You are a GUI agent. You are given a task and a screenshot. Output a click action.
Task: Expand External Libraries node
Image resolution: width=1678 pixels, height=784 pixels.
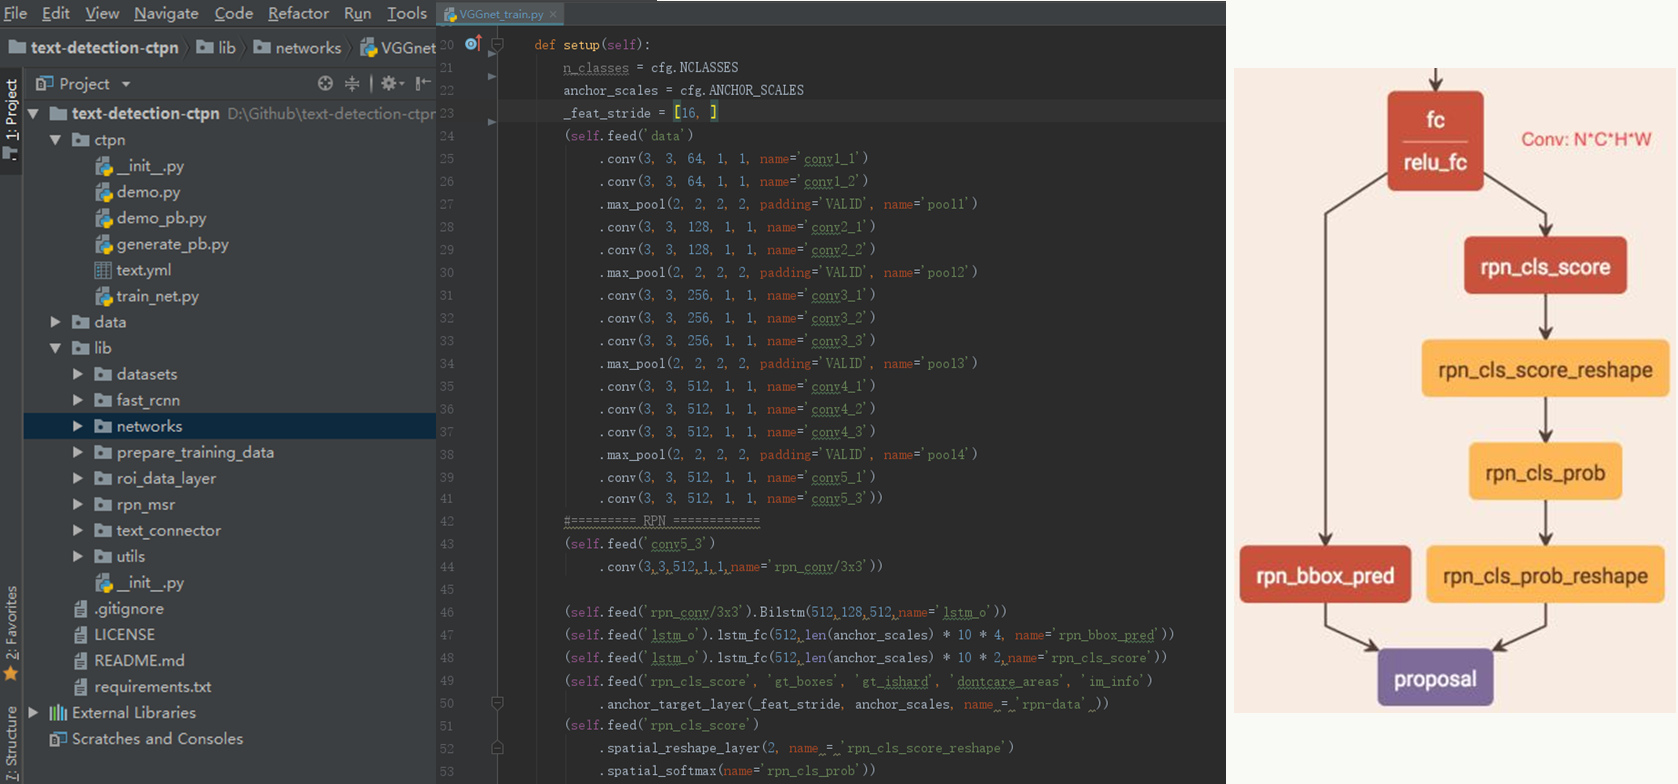34,713
